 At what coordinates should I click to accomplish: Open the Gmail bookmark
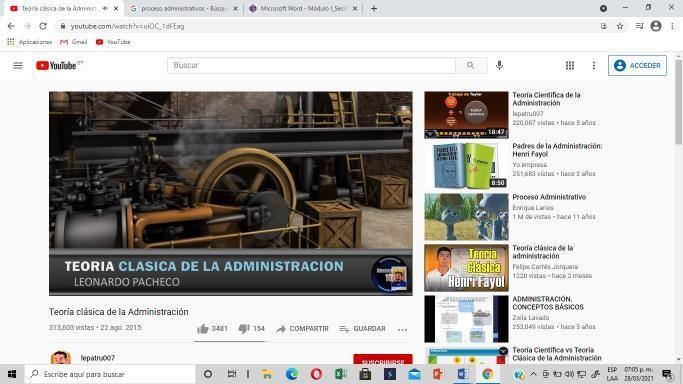[74, 42]
